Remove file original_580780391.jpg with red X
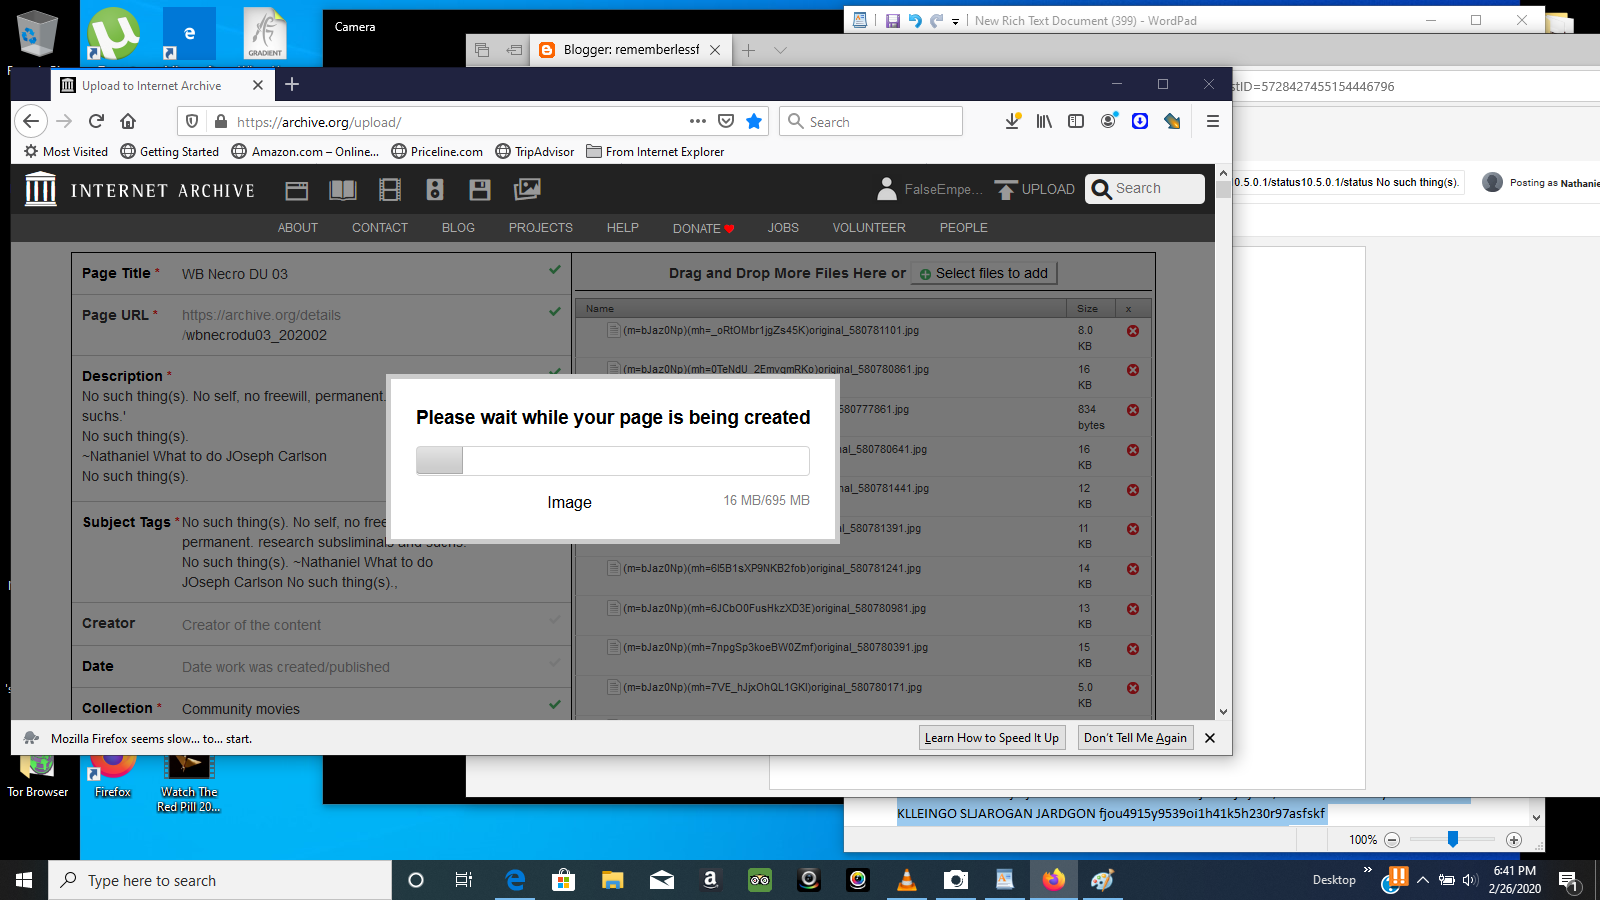 (x=1133, y=649)
